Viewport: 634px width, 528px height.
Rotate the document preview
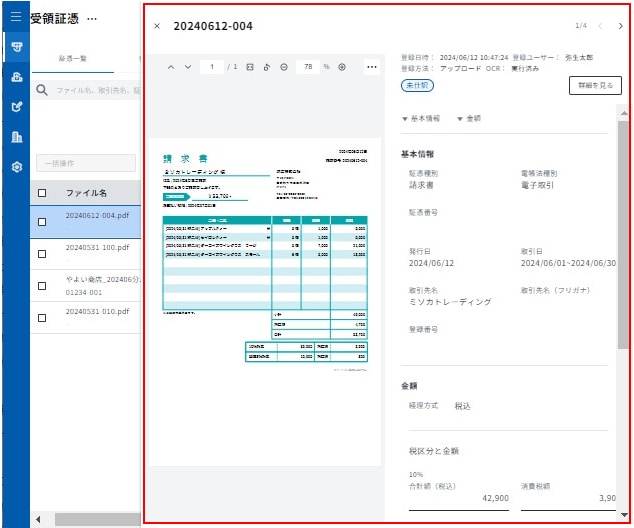[267, 67]
